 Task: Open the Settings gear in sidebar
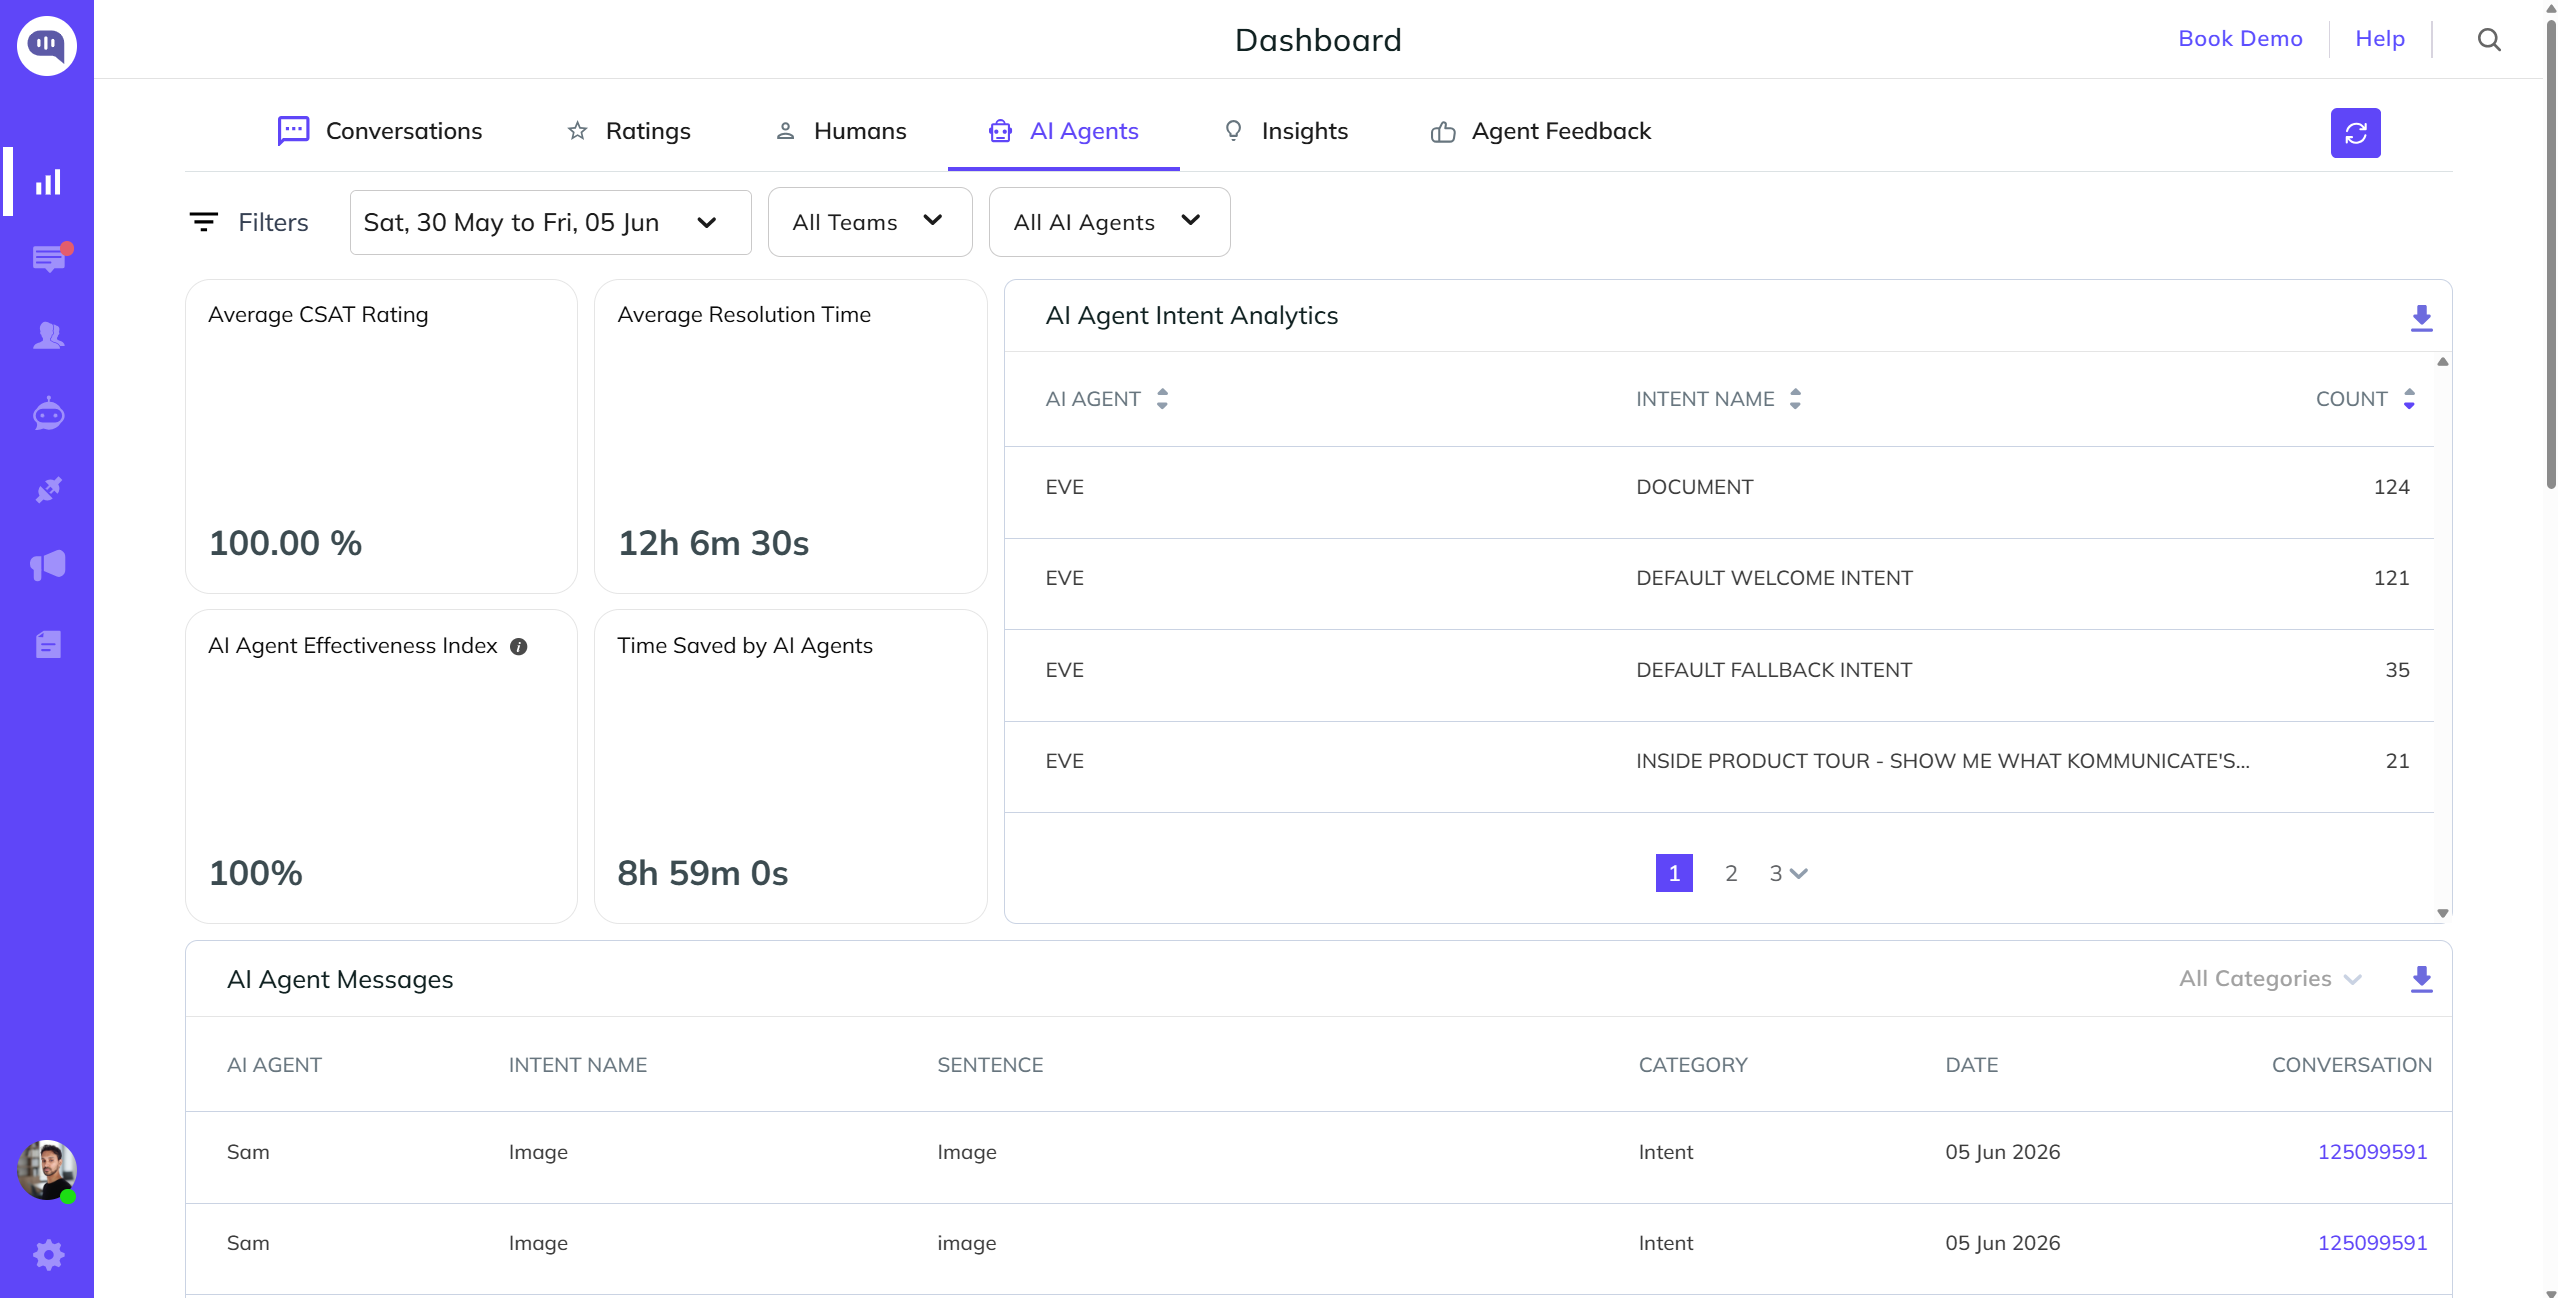coord(48,1255)
